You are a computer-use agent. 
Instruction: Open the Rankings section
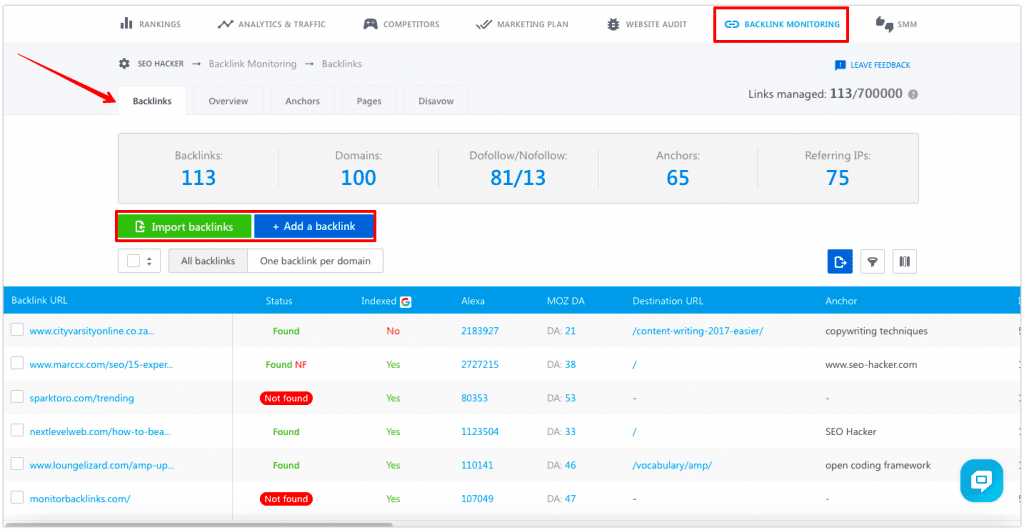(150, 24)
